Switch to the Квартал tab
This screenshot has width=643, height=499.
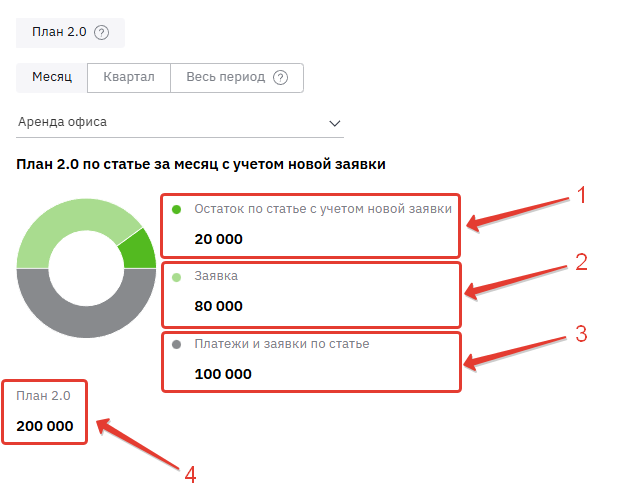pos(129,78)
